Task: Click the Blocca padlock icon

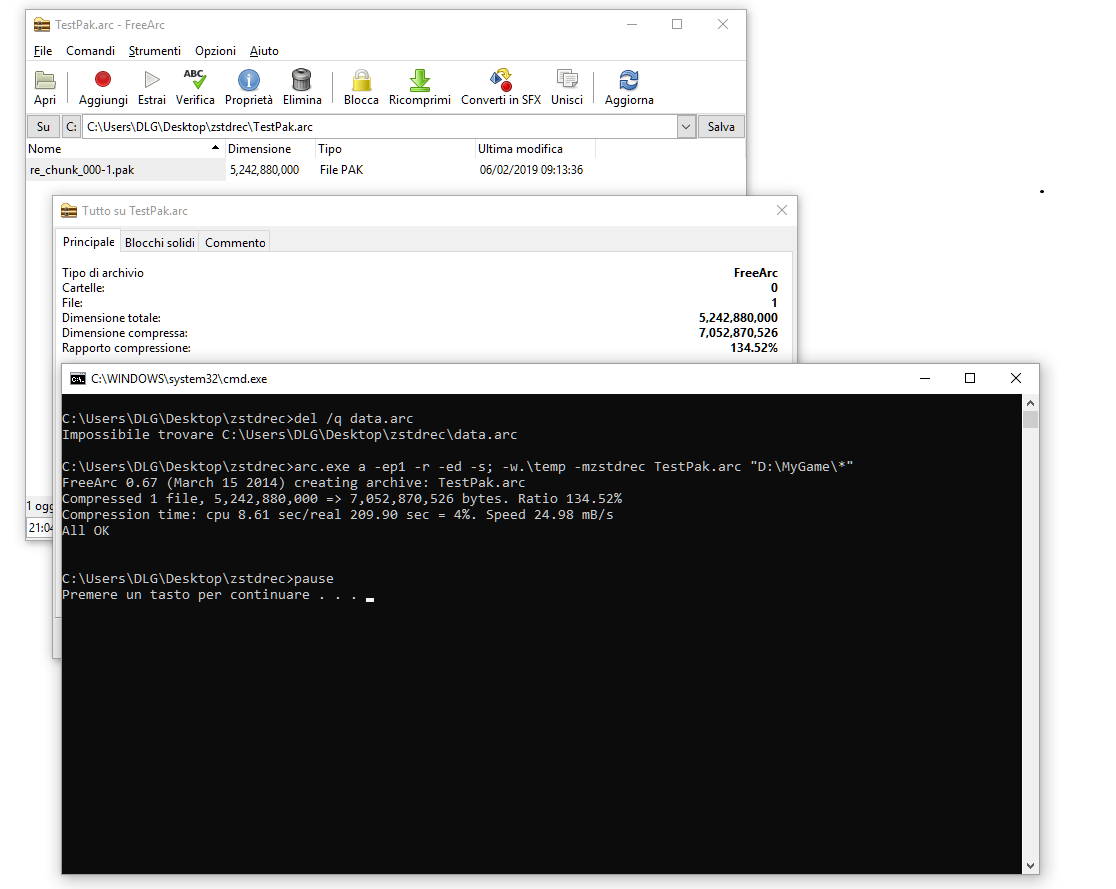Action: (x=362, y=80)
